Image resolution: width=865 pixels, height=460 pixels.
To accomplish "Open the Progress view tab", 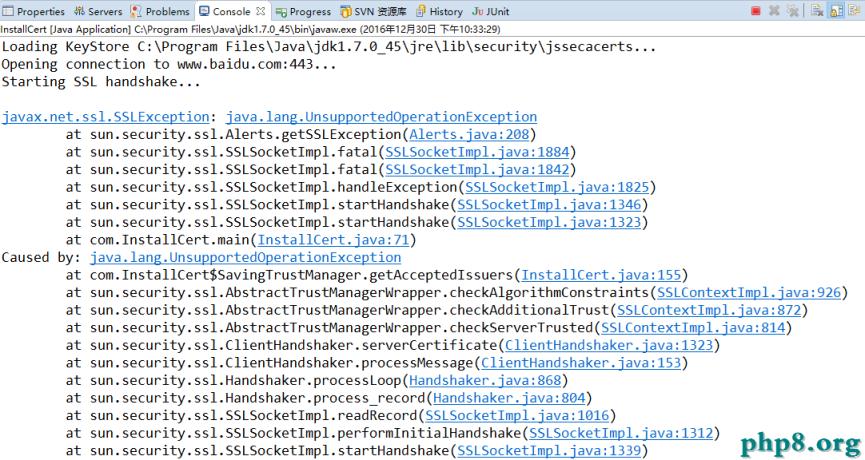I will point(303,11).
